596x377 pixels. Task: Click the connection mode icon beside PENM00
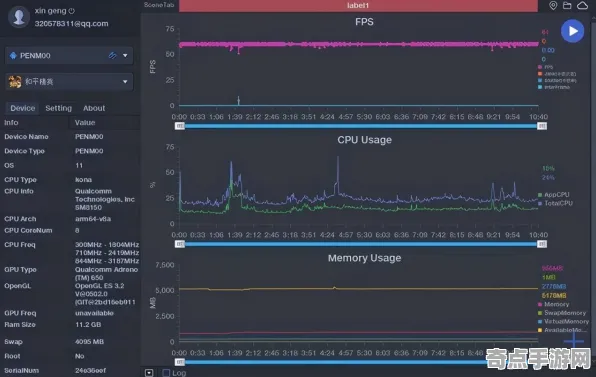[113, 55]
